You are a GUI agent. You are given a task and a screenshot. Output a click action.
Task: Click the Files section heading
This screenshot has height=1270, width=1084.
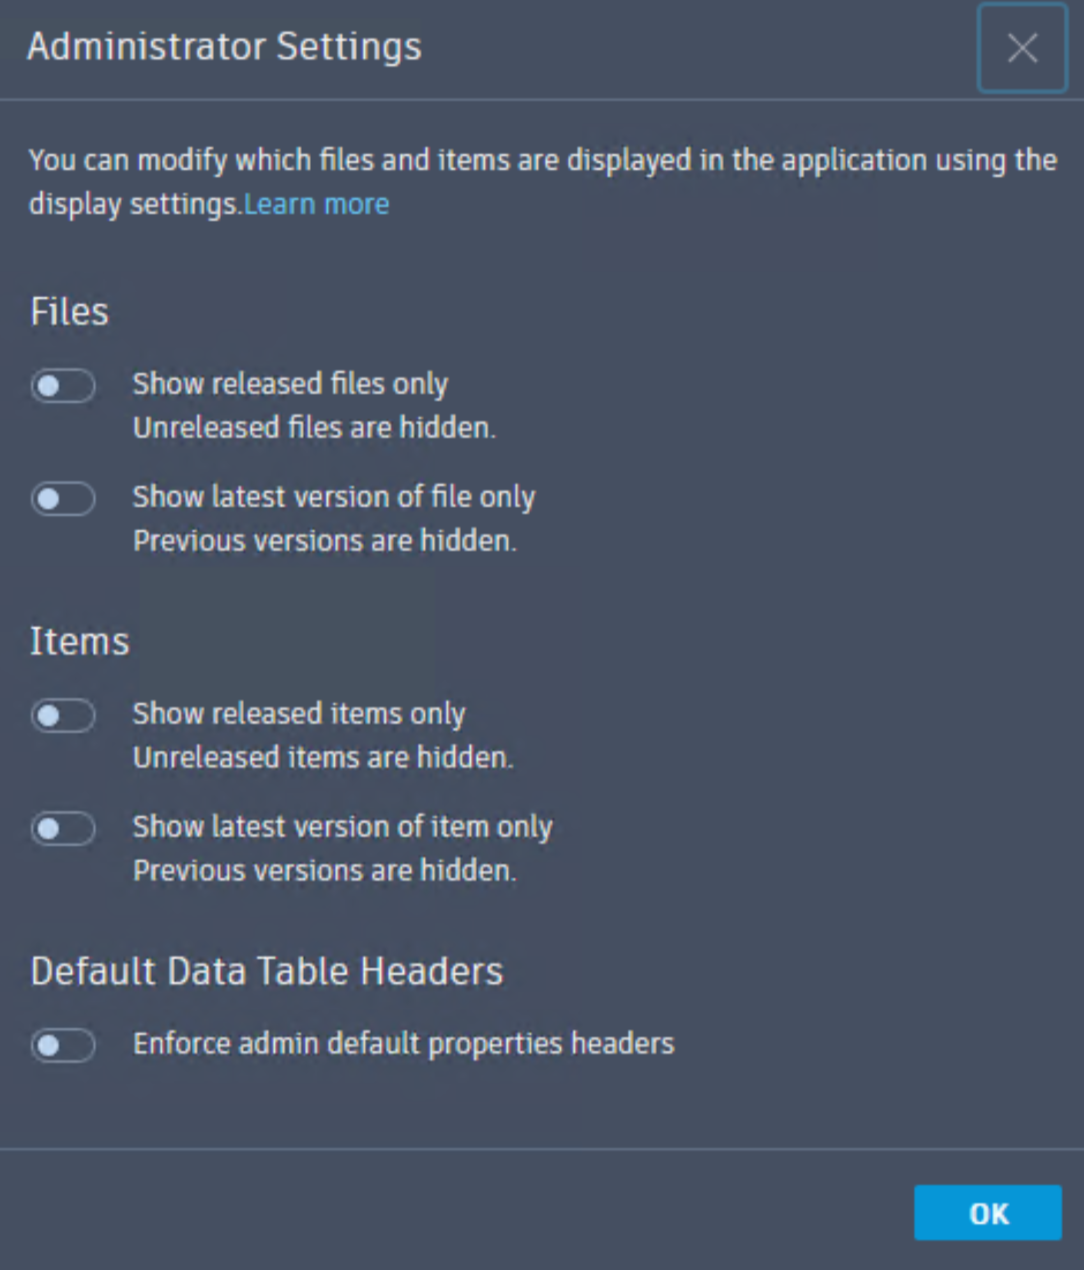click(70, 311)
